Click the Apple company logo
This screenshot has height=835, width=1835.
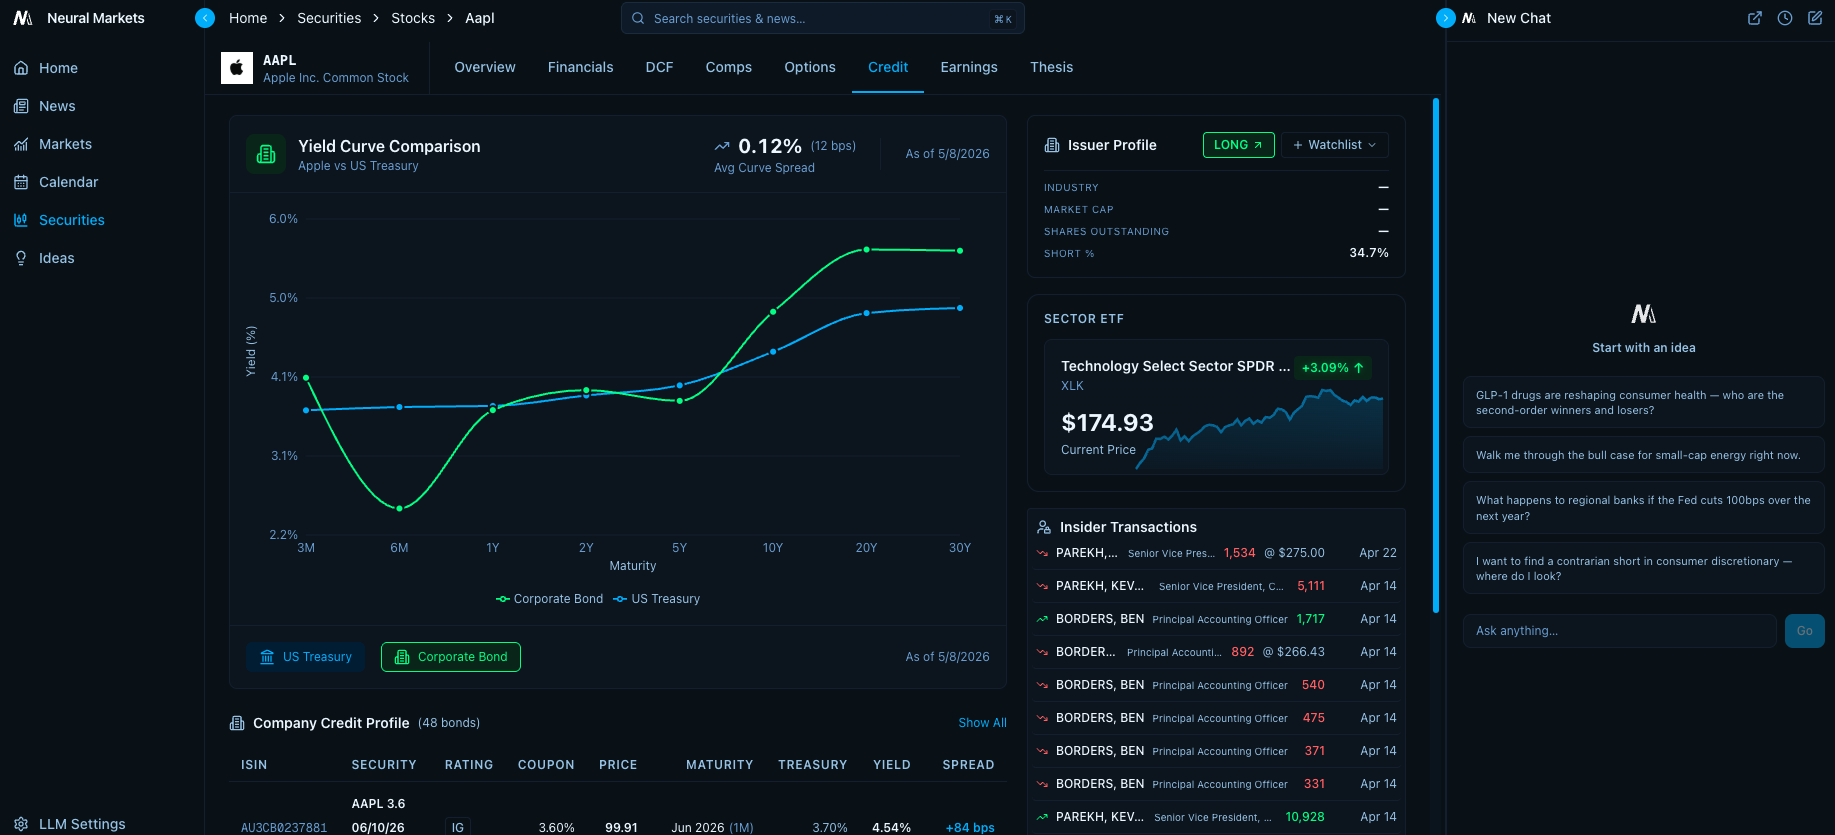pos(237,68)
